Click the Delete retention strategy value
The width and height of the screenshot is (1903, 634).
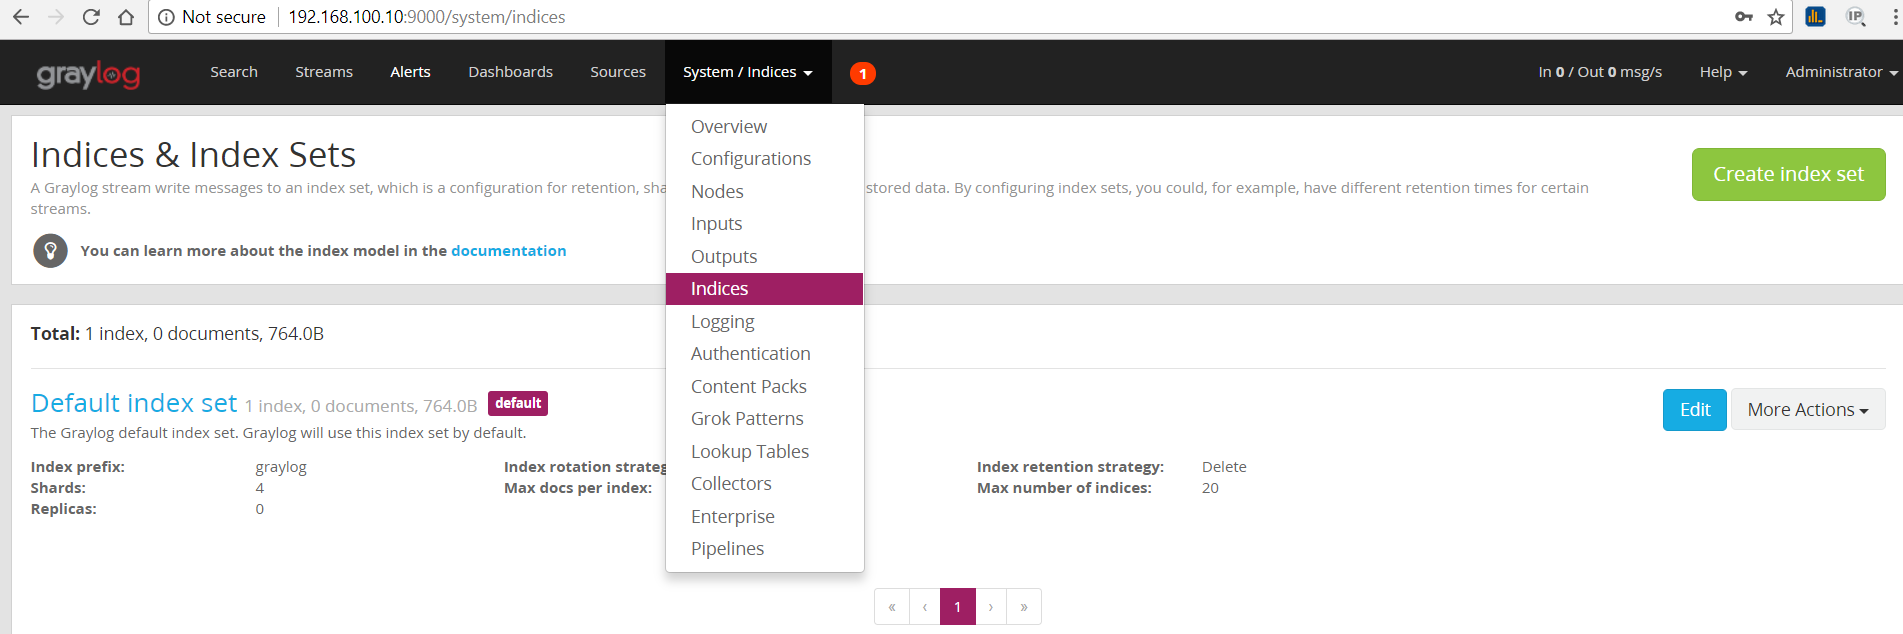click(x=1224, y=467)
